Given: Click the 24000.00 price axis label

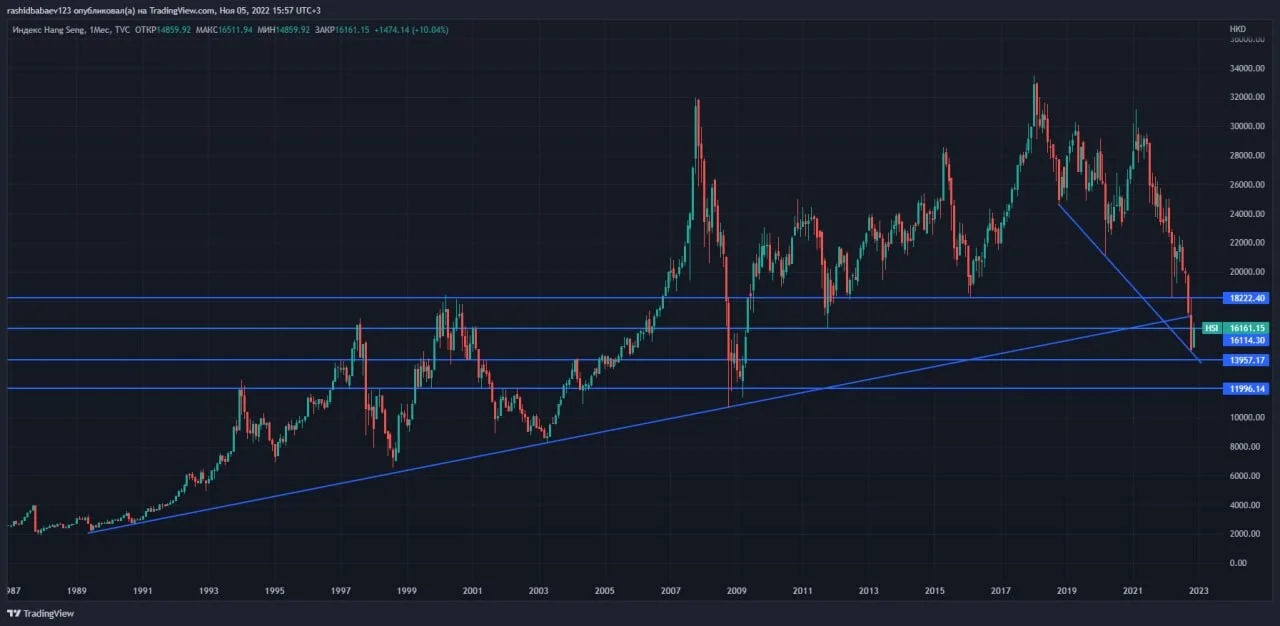Looking at the screenshot, I should [1247, 214].
